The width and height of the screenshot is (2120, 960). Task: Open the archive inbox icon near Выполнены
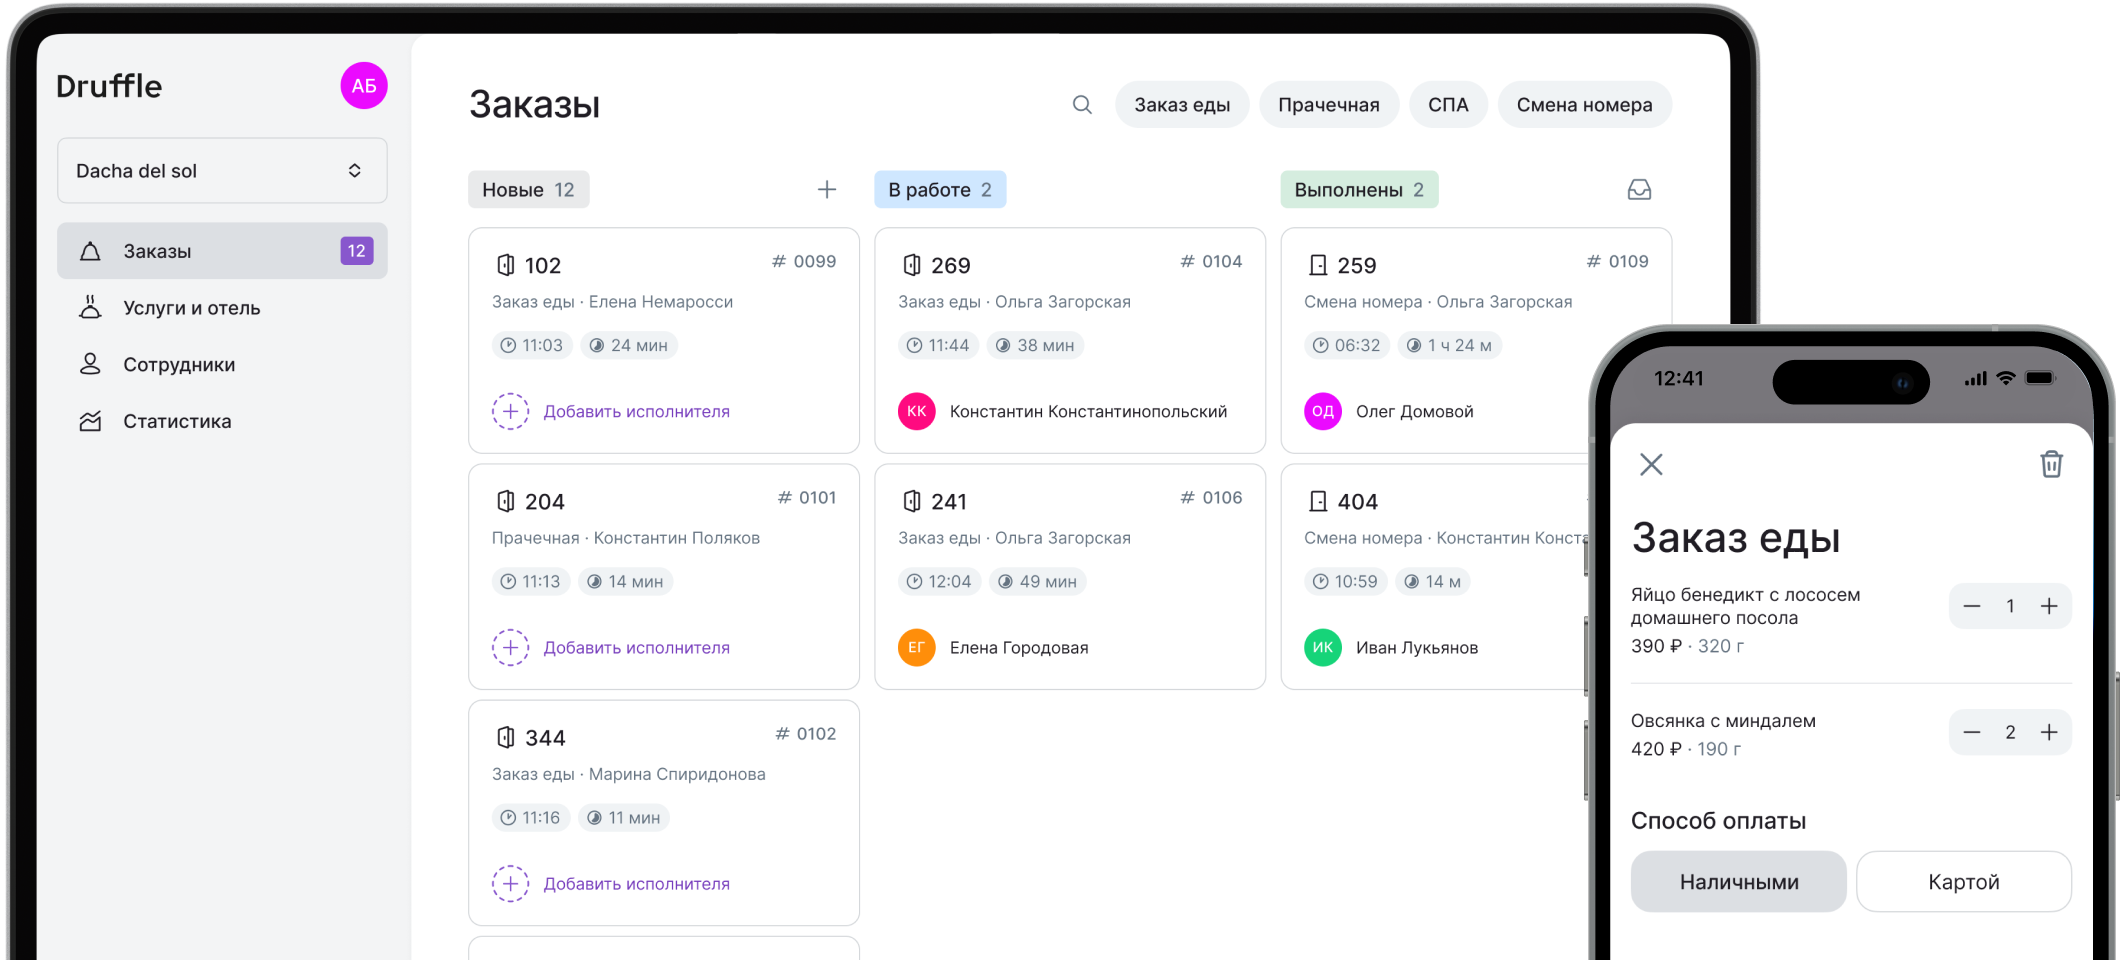(1639, 190)
